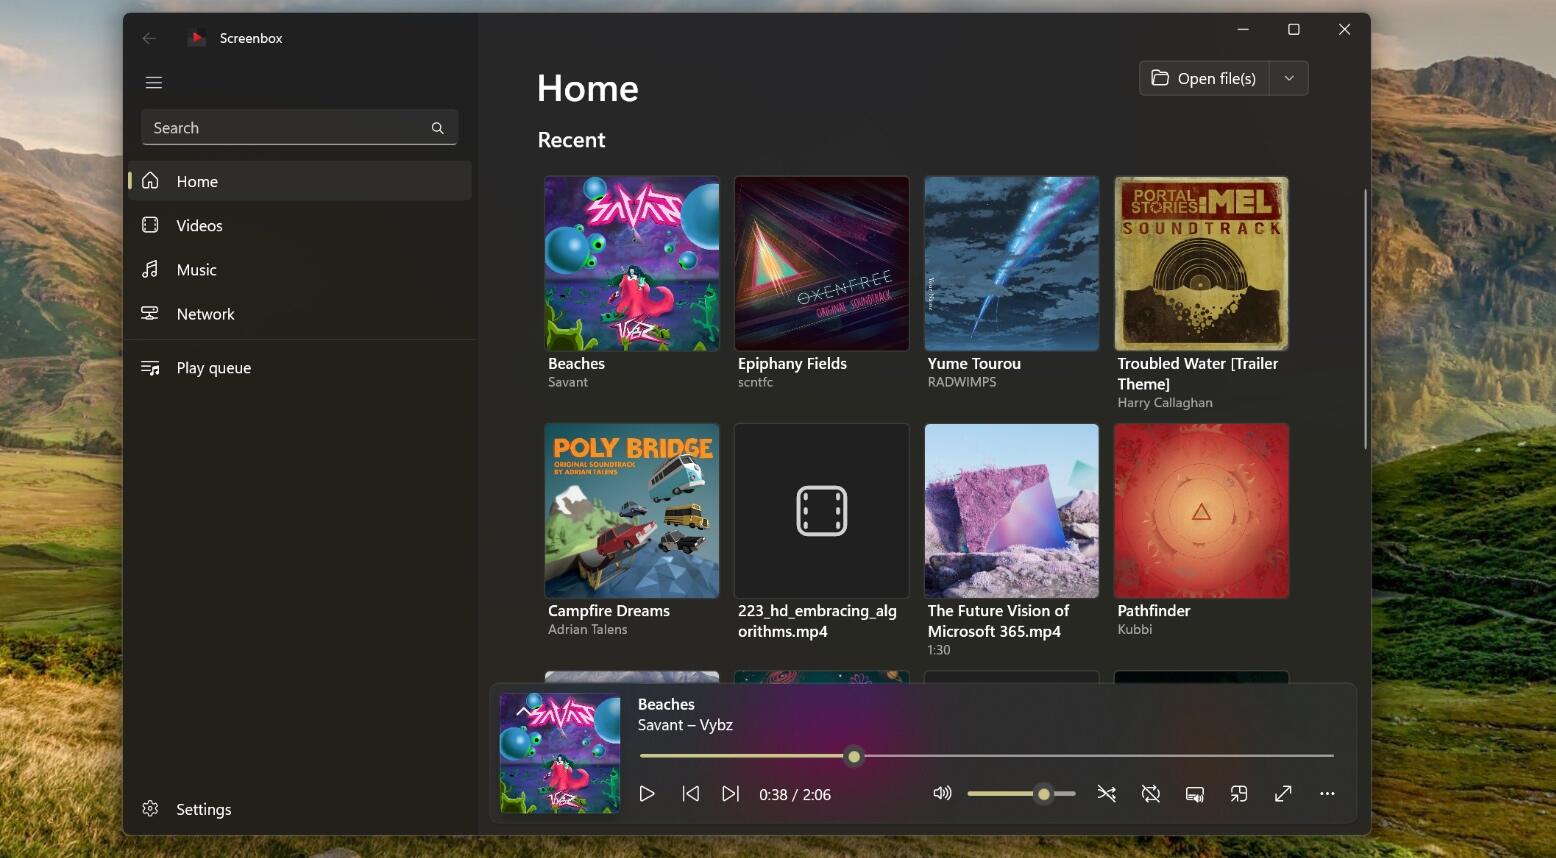Click the scntfc artist label
1556x858 pixels.
[x=755, y=382]
